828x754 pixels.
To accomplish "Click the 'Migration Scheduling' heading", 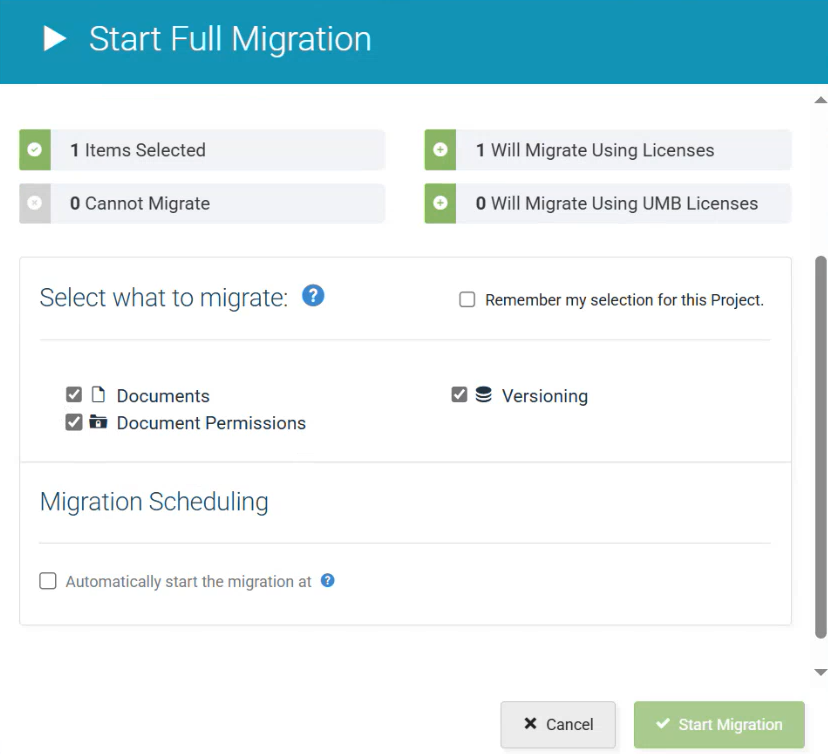I will 154,502.
